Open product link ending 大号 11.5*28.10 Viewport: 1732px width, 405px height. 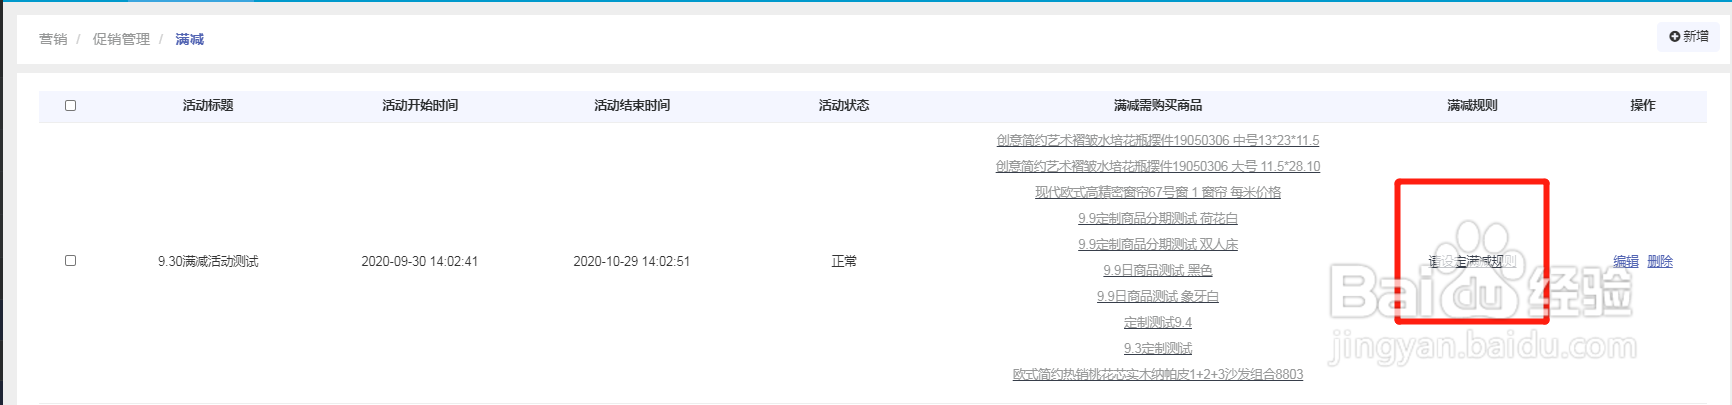(1158, 166)
